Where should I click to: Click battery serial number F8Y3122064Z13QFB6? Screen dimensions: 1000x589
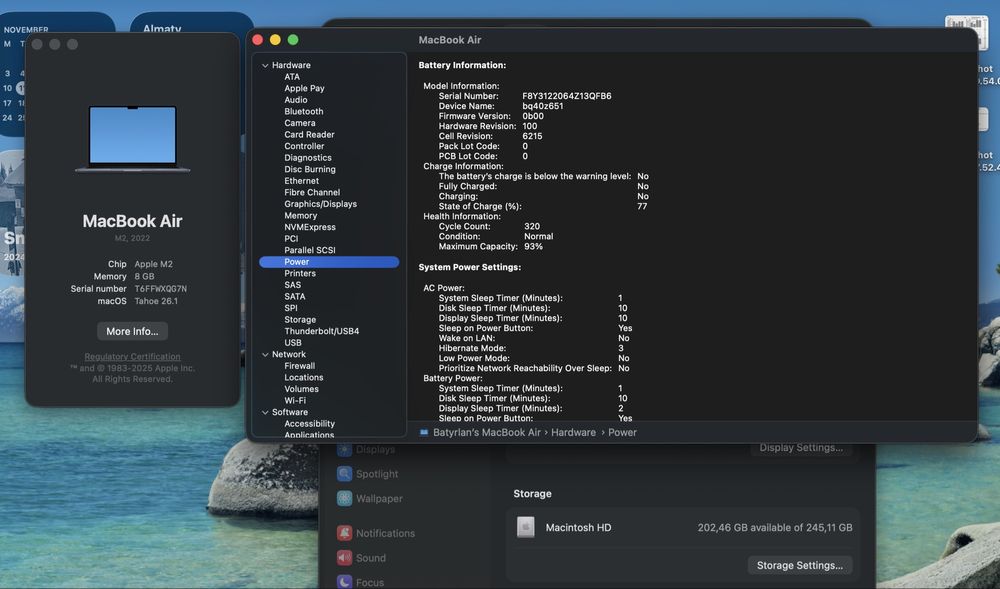(x=566, y=96)
